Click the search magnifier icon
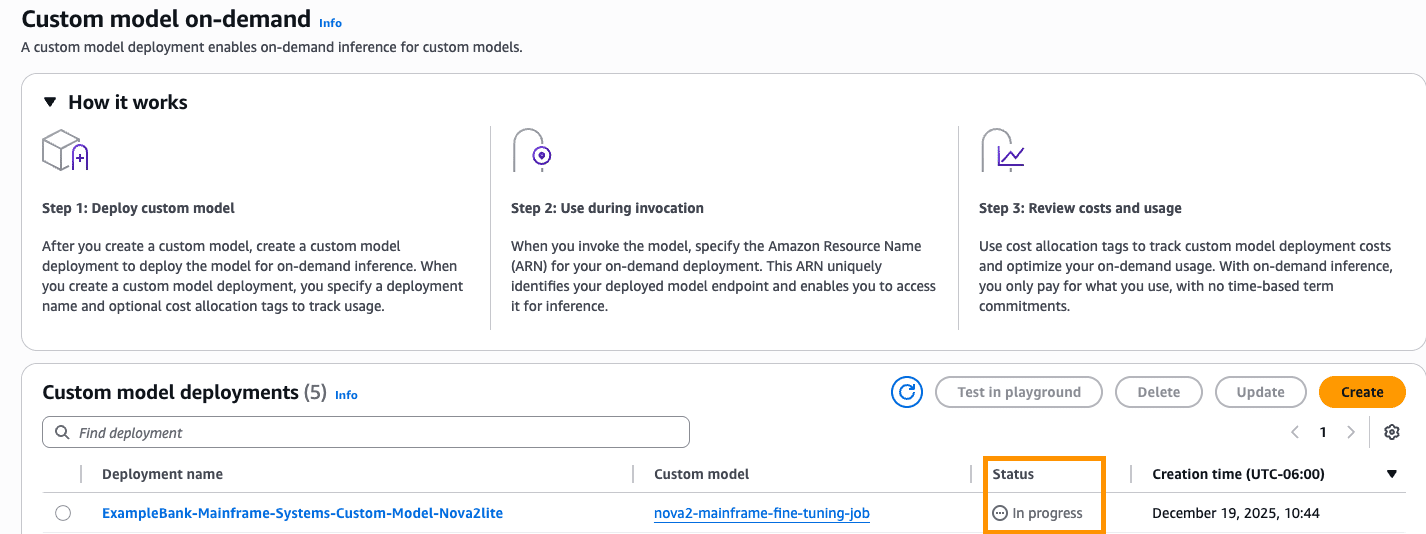Screen dimensions: 1426x534 62,433
